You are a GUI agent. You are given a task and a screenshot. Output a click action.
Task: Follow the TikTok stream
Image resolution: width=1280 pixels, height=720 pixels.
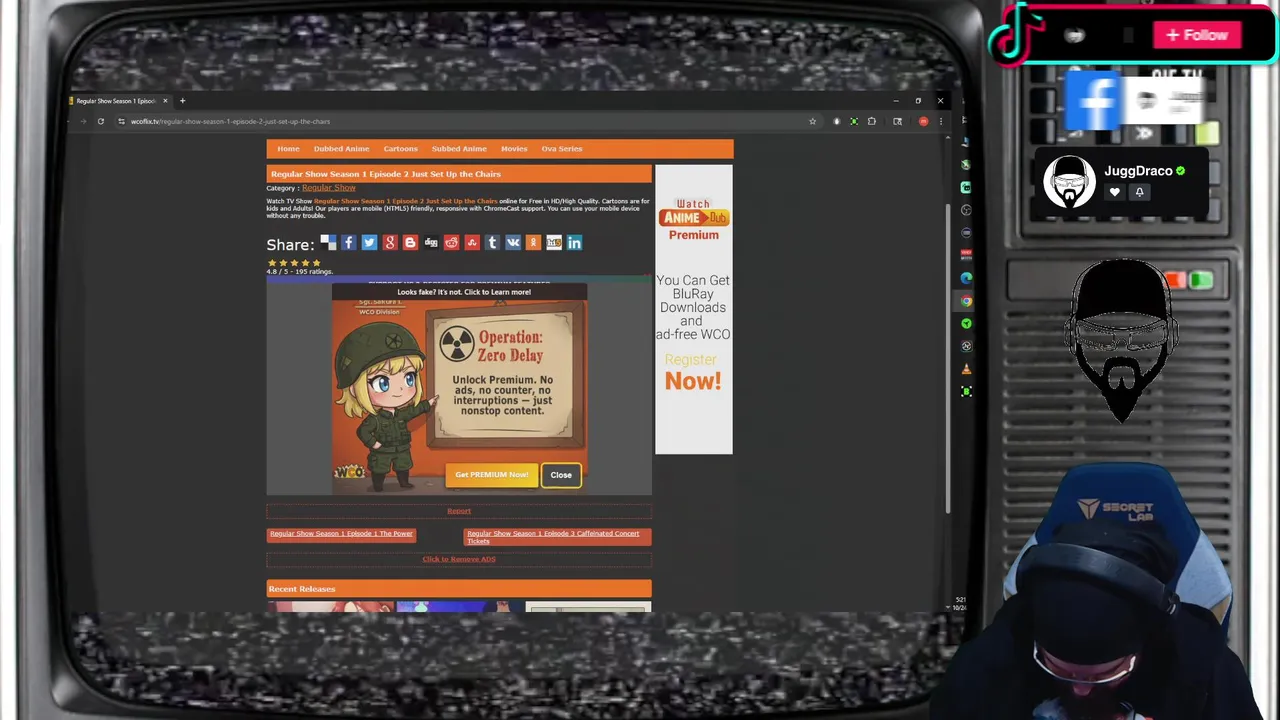pos(1197,35)
